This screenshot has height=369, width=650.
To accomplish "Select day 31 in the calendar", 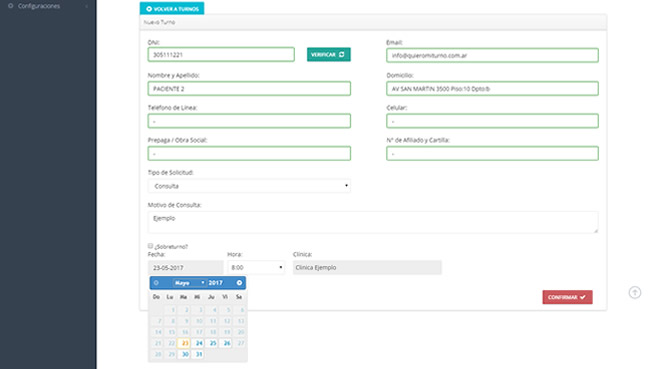I will pyautogui.click(x=199, y=354).
